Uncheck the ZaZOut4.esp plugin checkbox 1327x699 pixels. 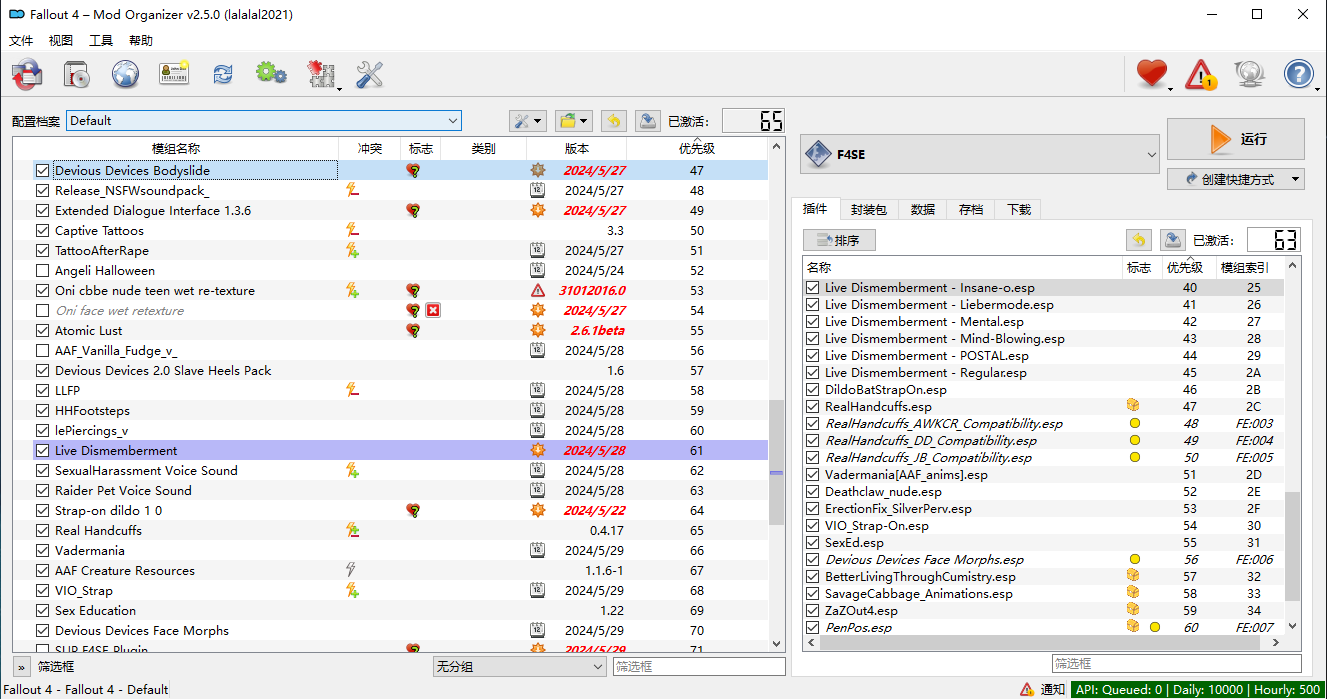tap(813, 610)
